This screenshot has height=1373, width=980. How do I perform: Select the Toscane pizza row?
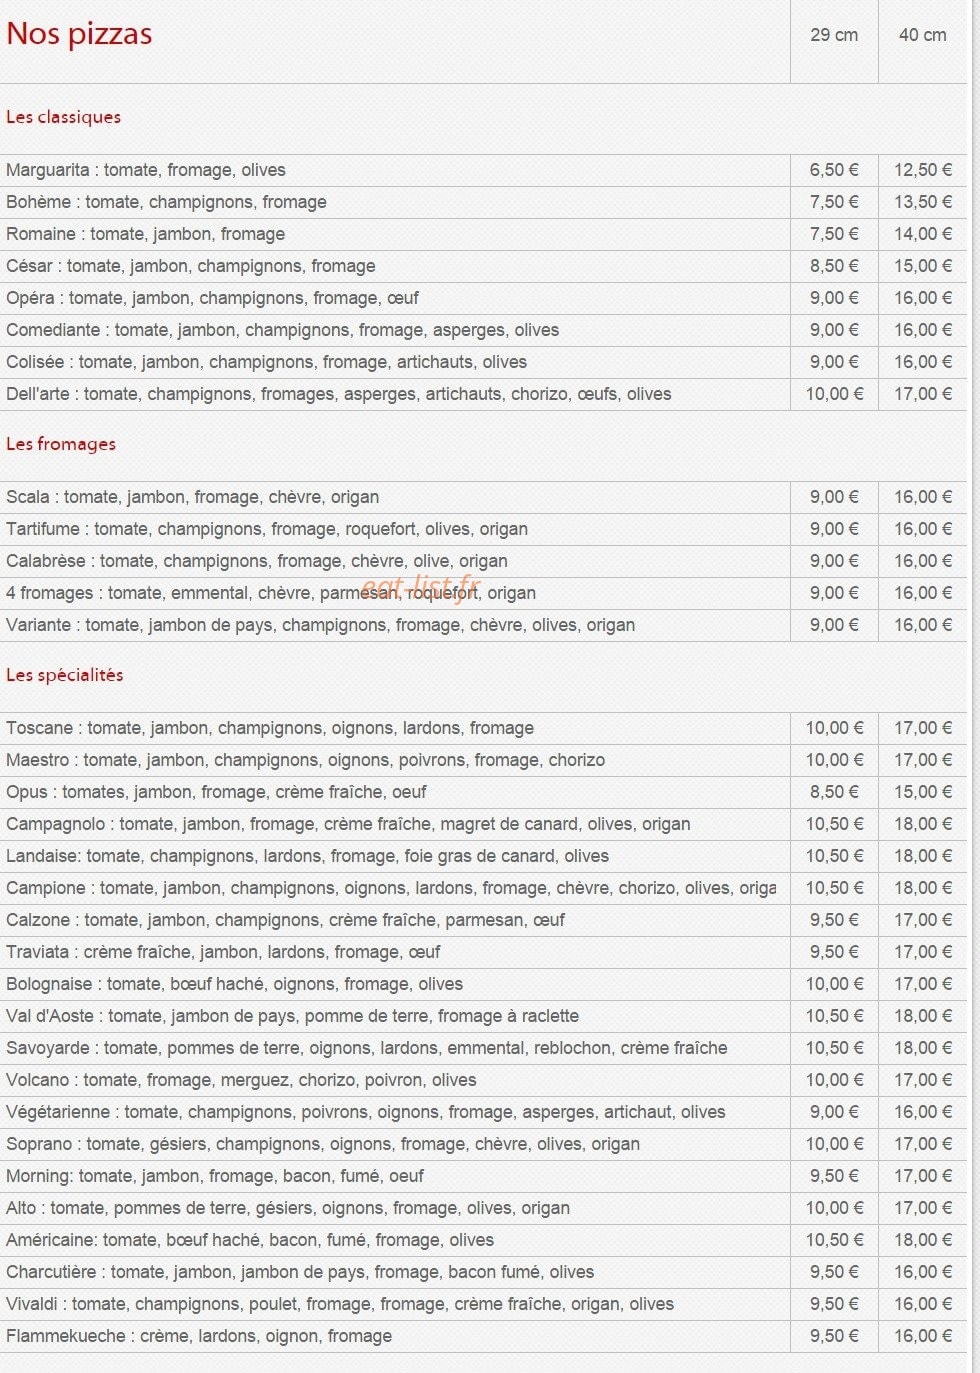[483, 728]
